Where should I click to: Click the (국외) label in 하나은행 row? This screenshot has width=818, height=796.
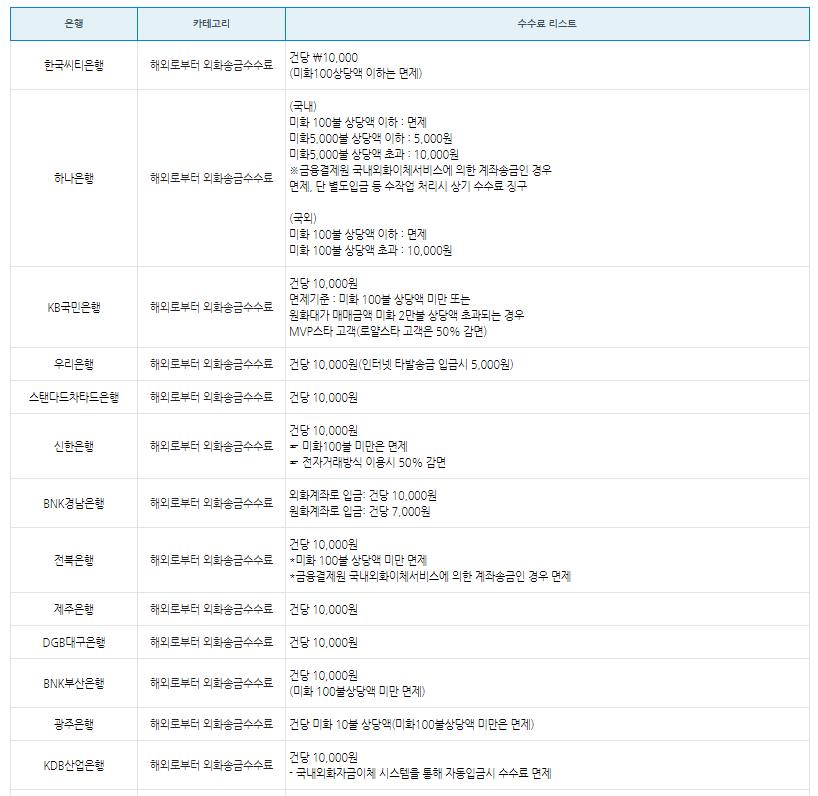(303, 218)
